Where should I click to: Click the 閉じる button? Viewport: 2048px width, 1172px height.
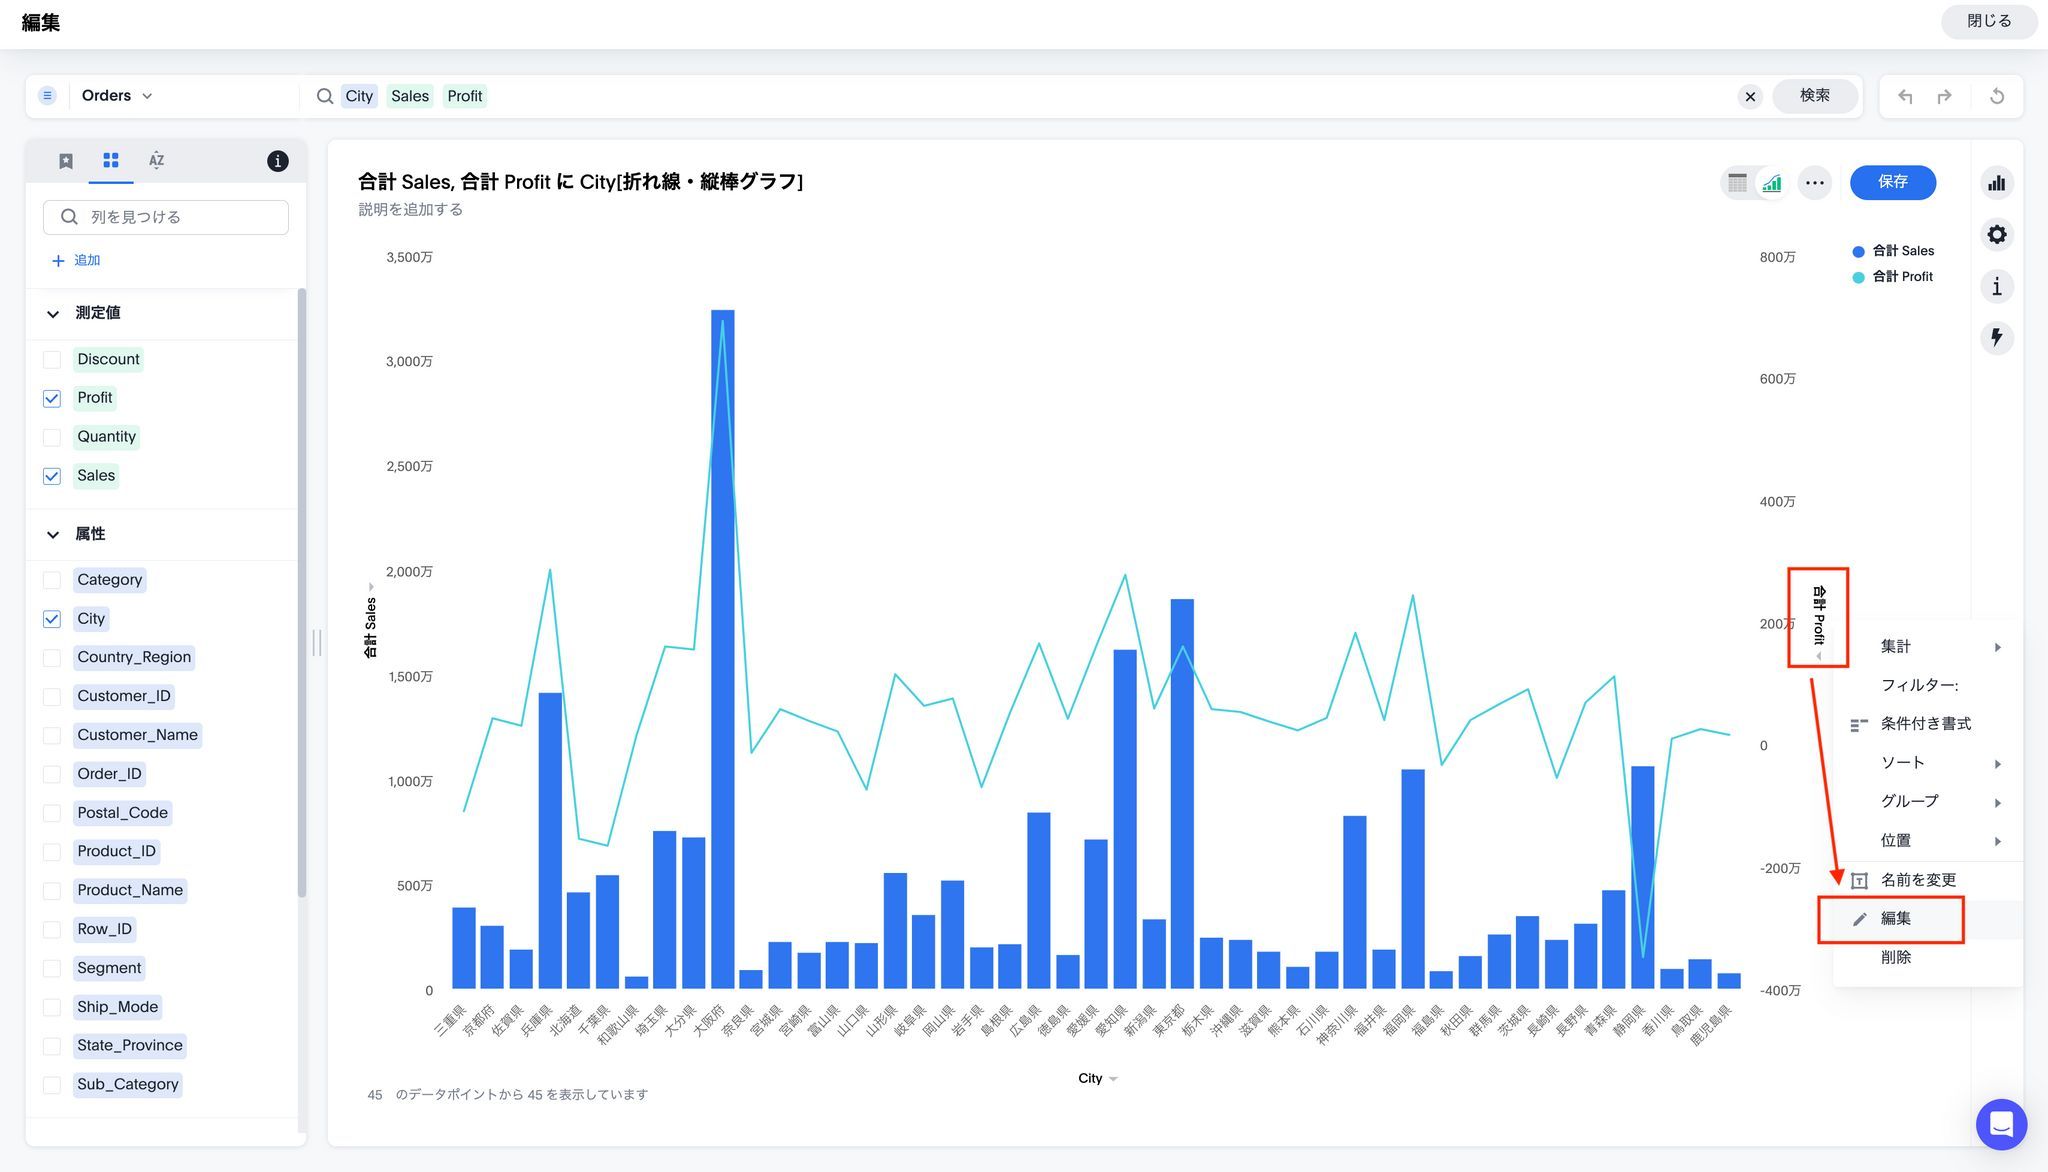(1988, 21)
